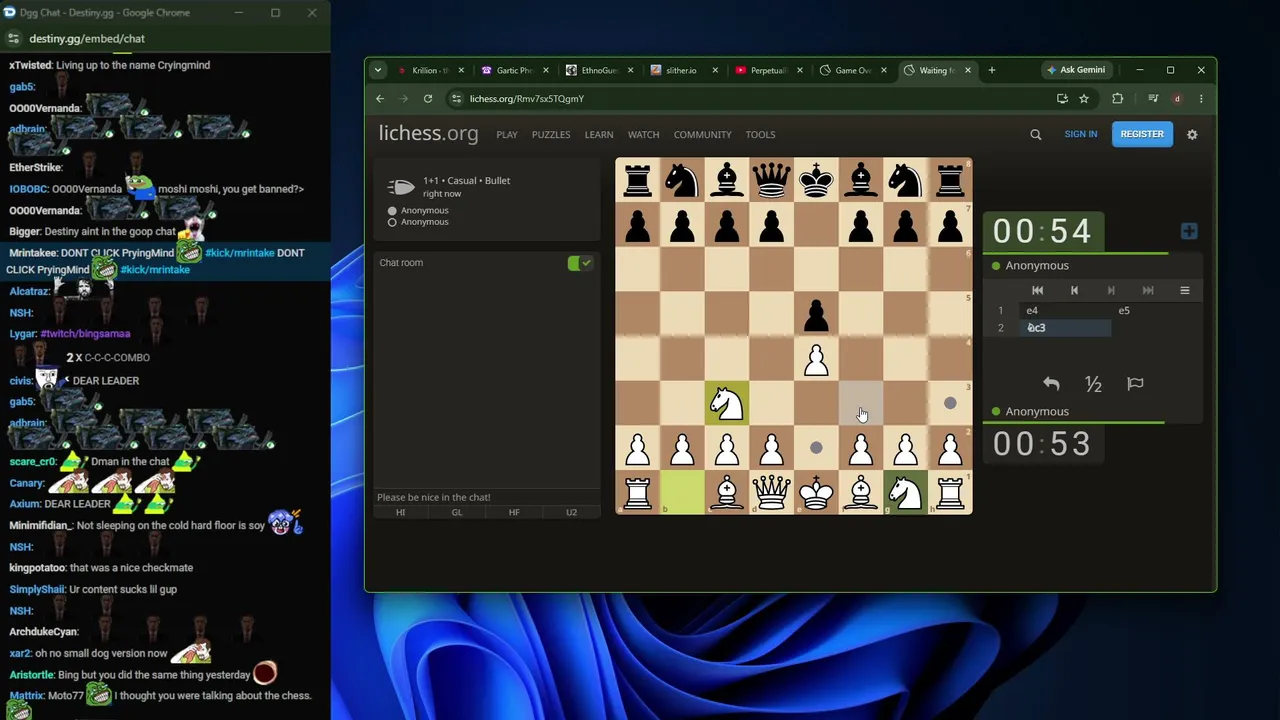The height and width of the screenshot is (720, 1280).
Task: View site information icon beside lichess URL
Action: point(456,99)
